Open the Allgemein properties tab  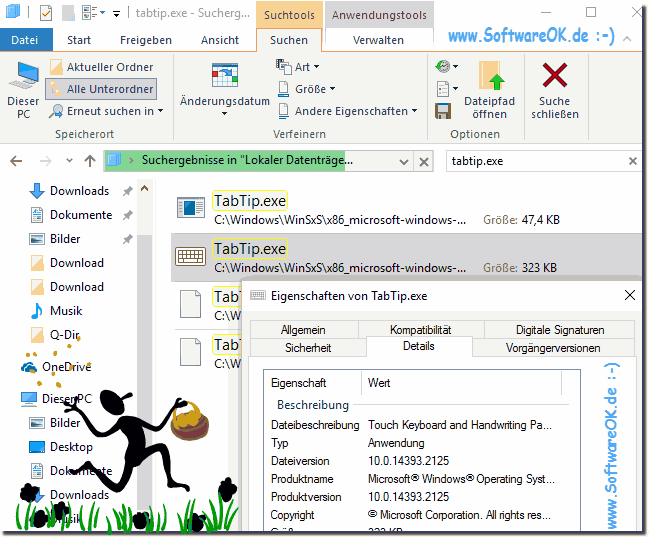[x=303, y=330]
